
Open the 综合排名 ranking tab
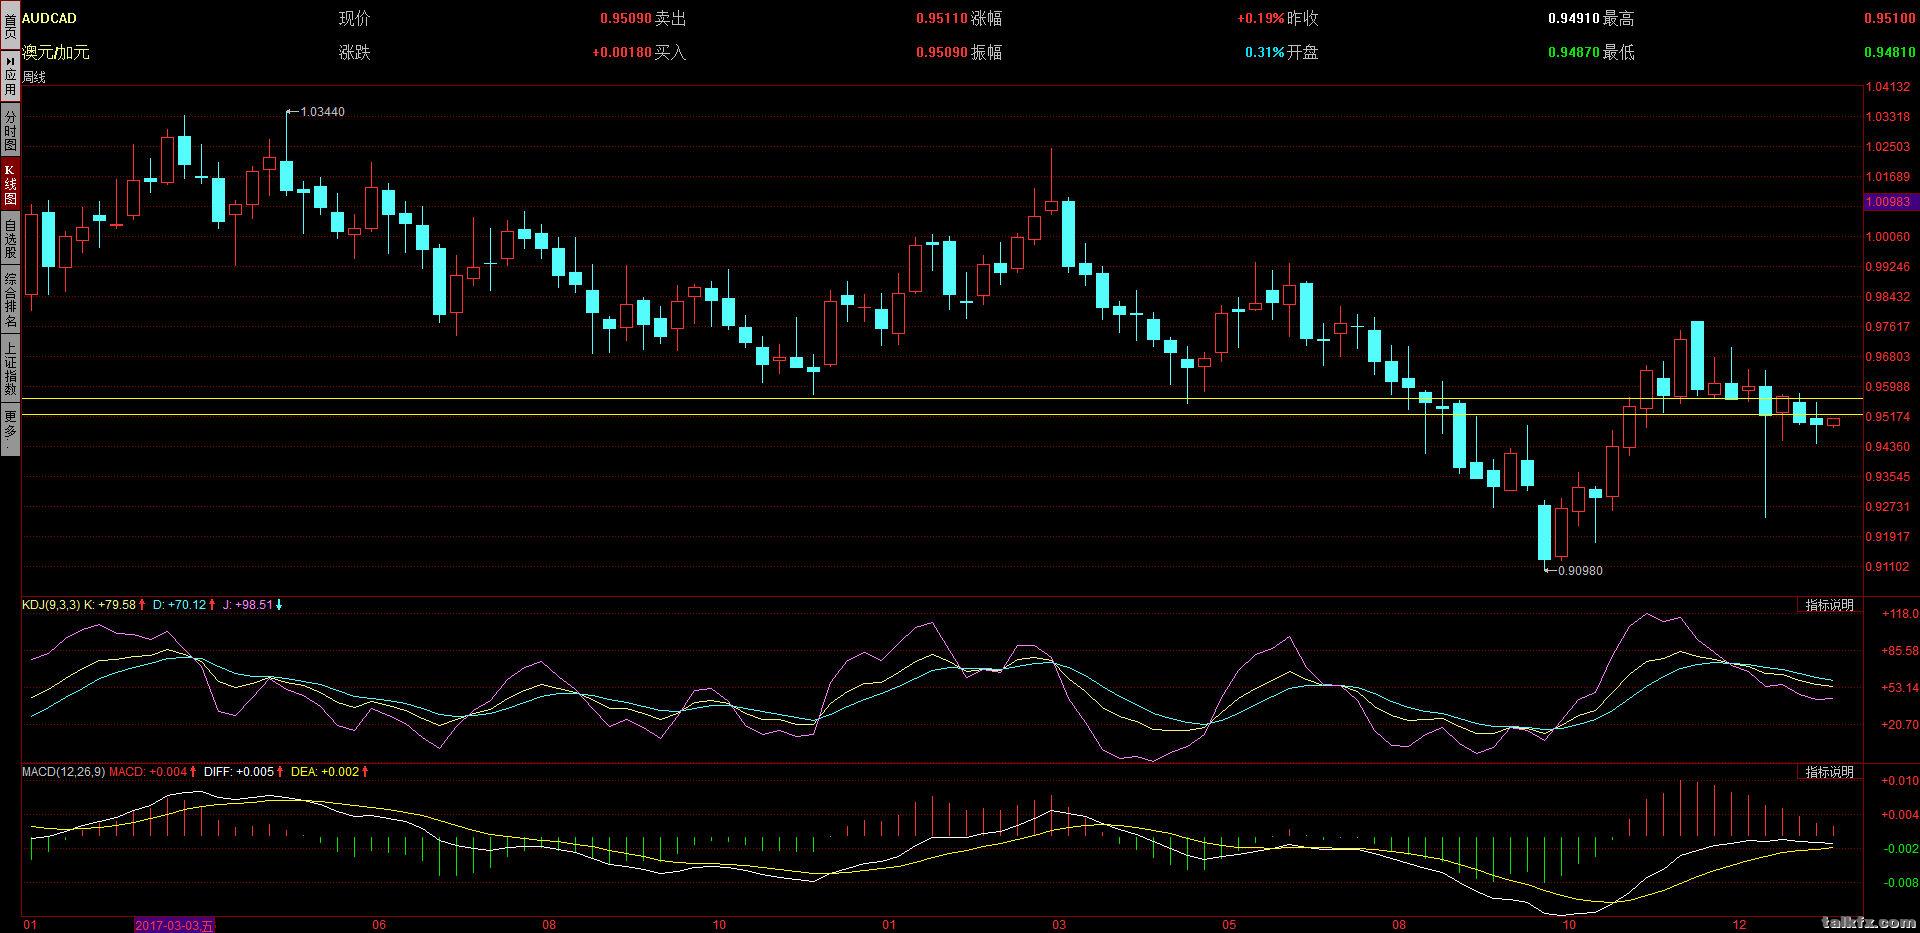(9, 301)
